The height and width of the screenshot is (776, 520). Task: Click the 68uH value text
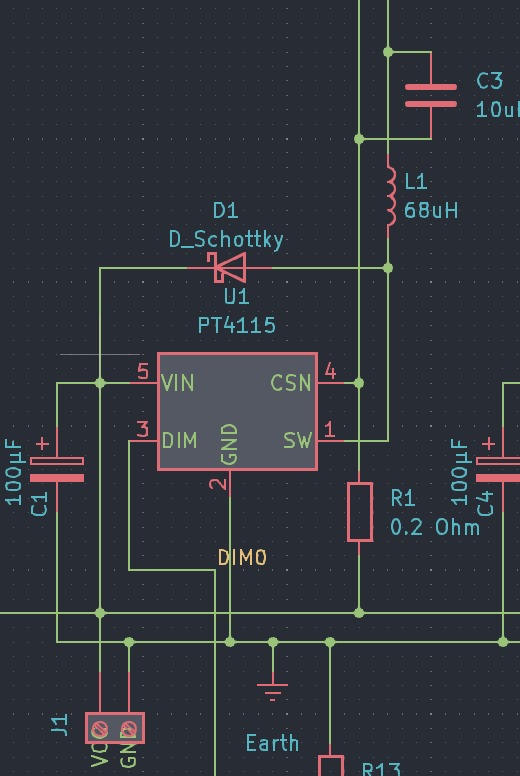431,211
